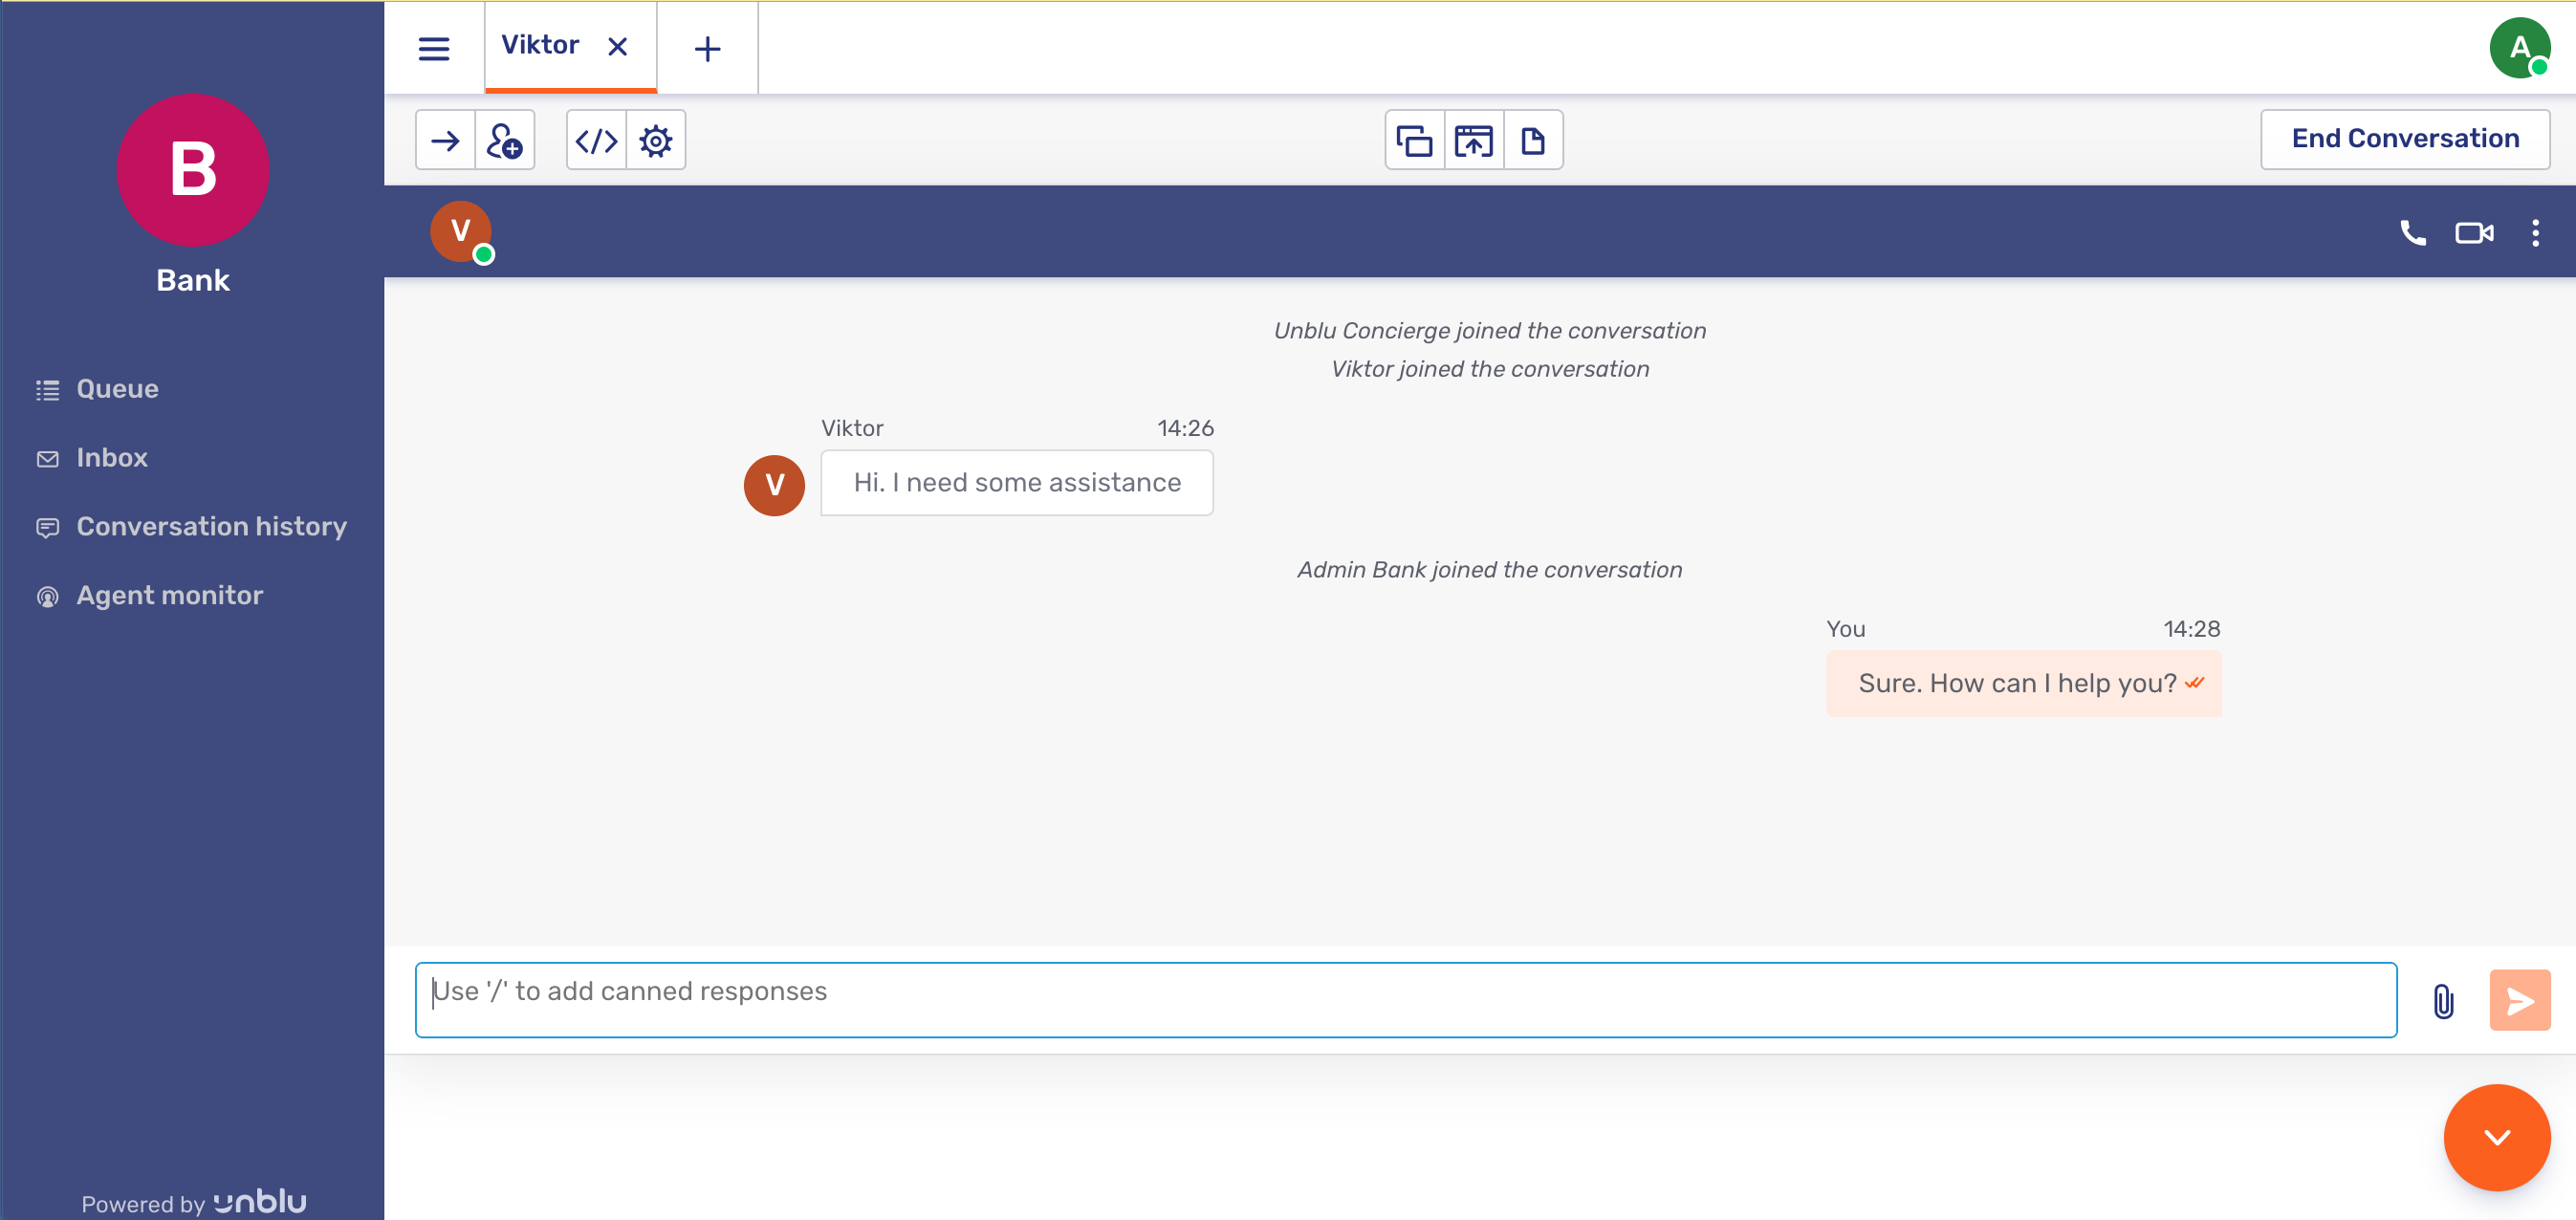Click the orange chevron down floating button
2576x1220 pixels.
(2496, 1136)
